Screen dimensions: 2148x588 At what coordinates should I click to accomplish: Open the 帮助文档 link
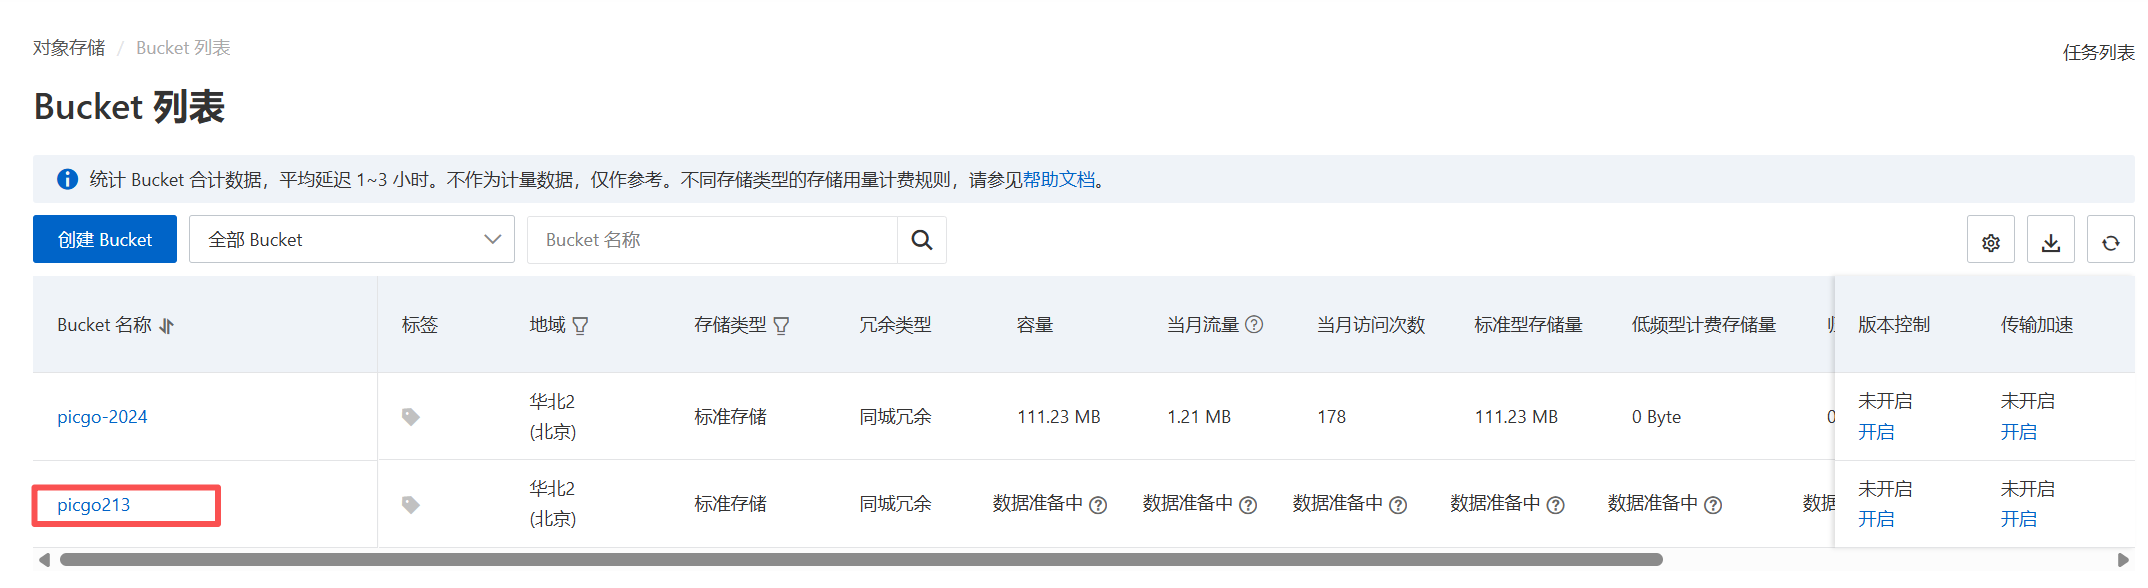pos(1058,180)
